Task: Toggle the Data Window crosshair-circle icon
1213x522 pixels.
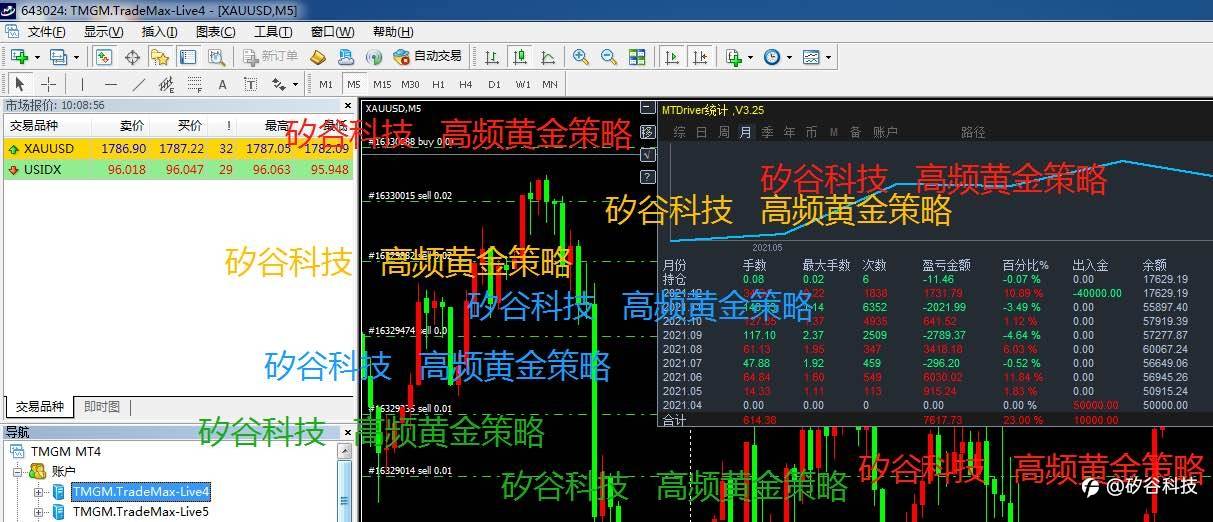Action: click(131, 57)
